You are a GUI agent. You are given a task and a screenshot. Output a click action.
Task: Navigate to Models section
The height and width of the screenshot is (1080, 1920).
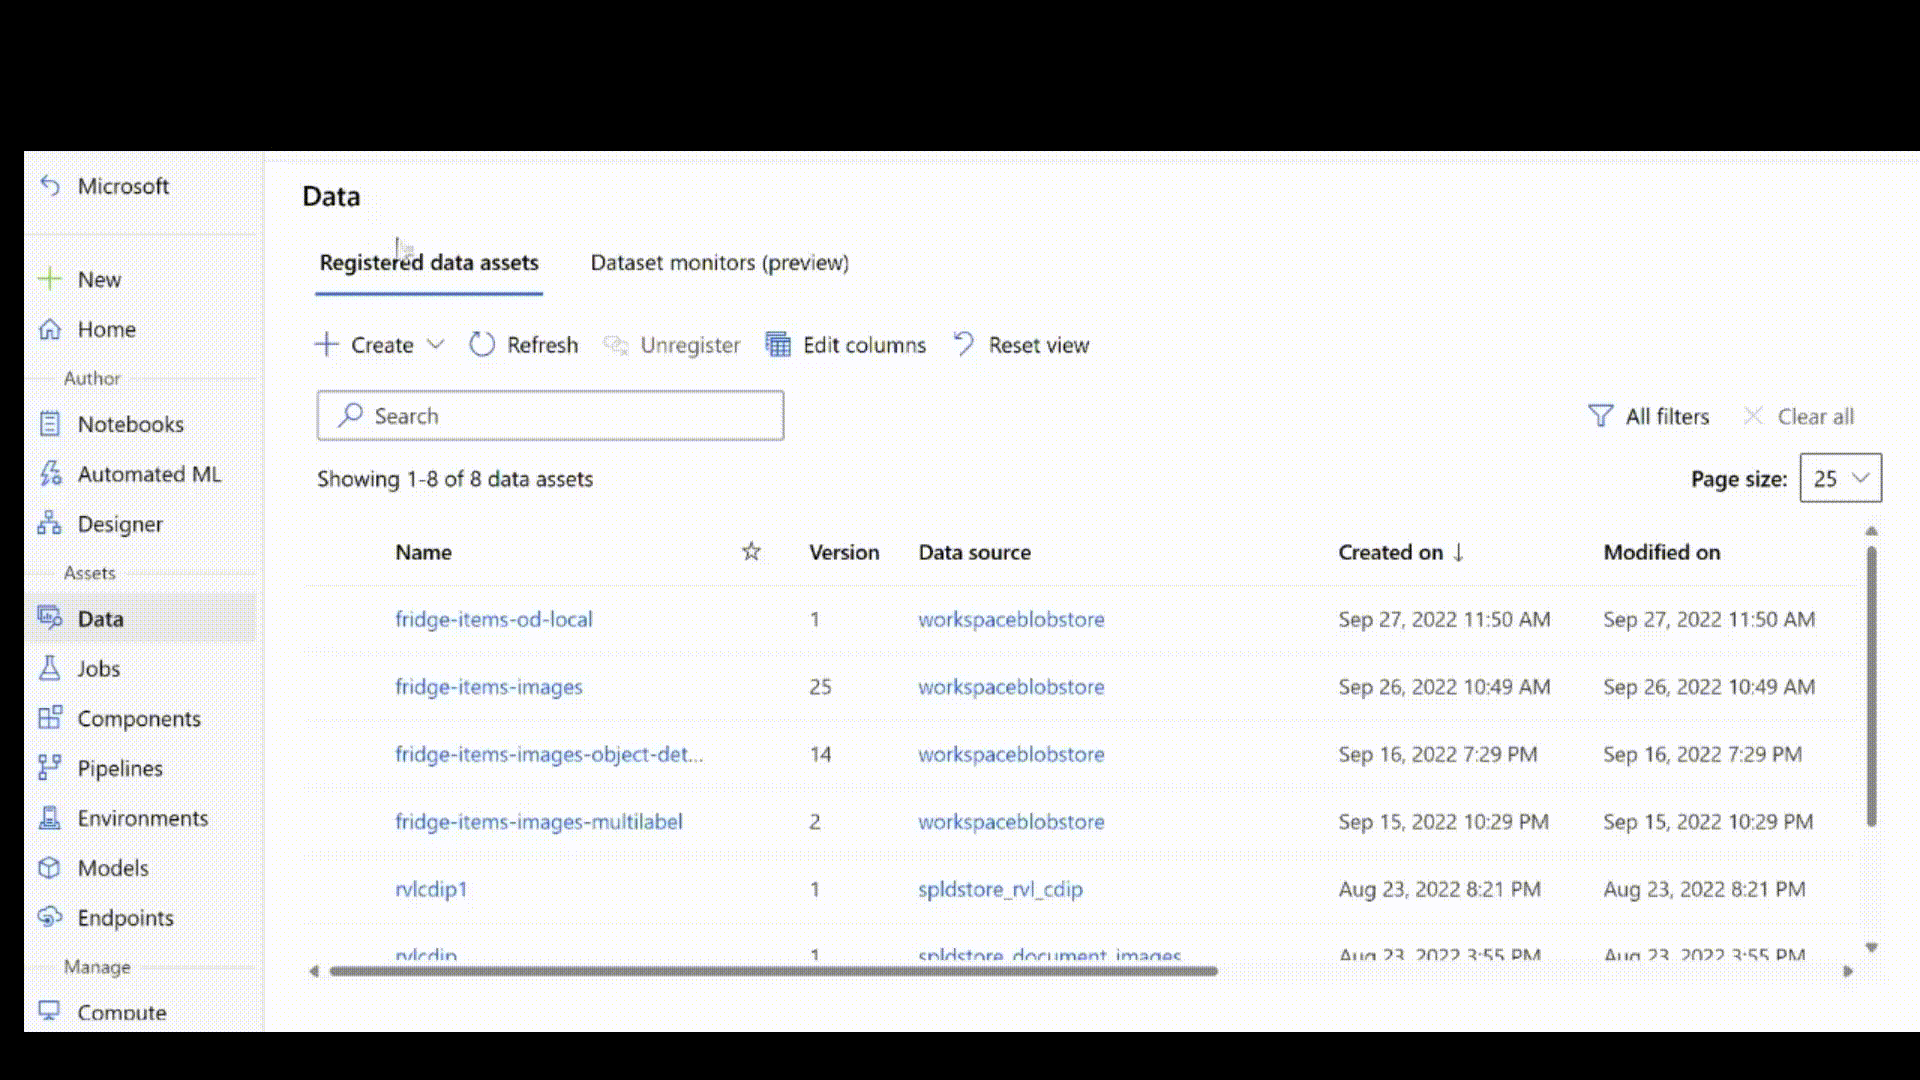coord(113,868)
